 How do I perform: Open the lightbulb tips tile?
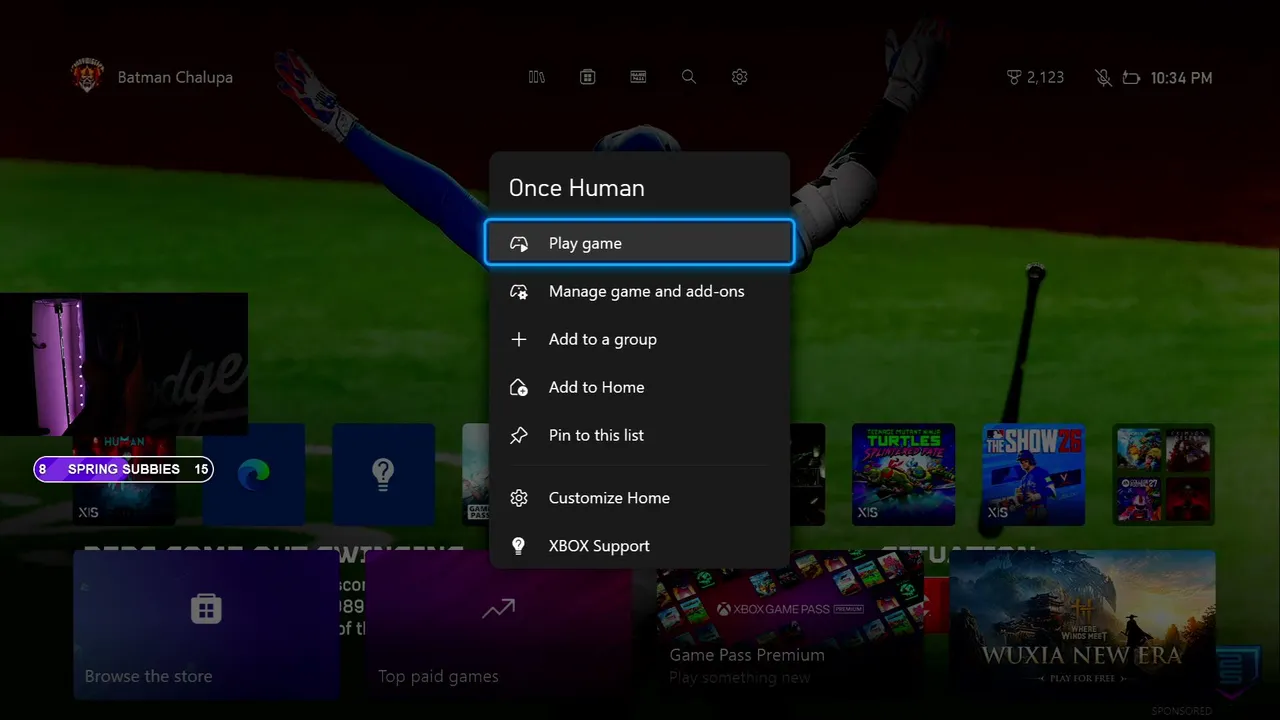pos(384,474)
